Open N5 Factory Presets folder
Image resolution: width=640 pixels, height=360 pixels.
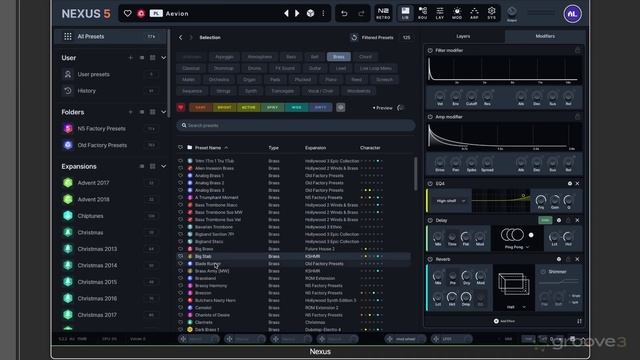(x=102, y=129)
